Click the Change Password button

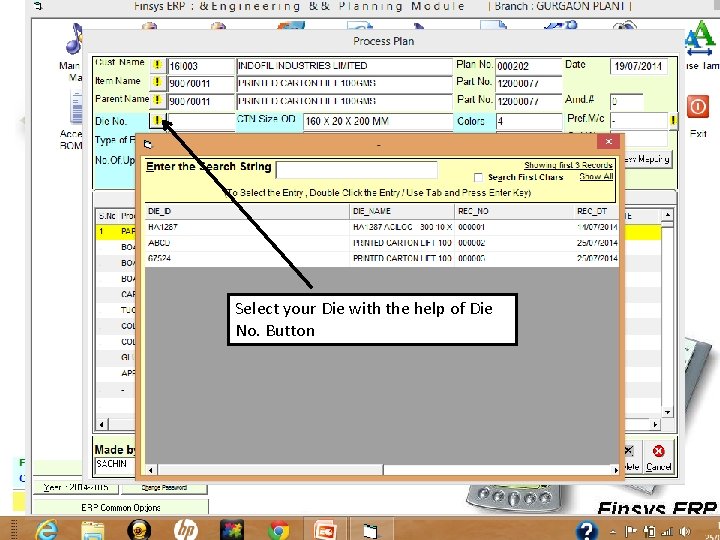(164, 488)
